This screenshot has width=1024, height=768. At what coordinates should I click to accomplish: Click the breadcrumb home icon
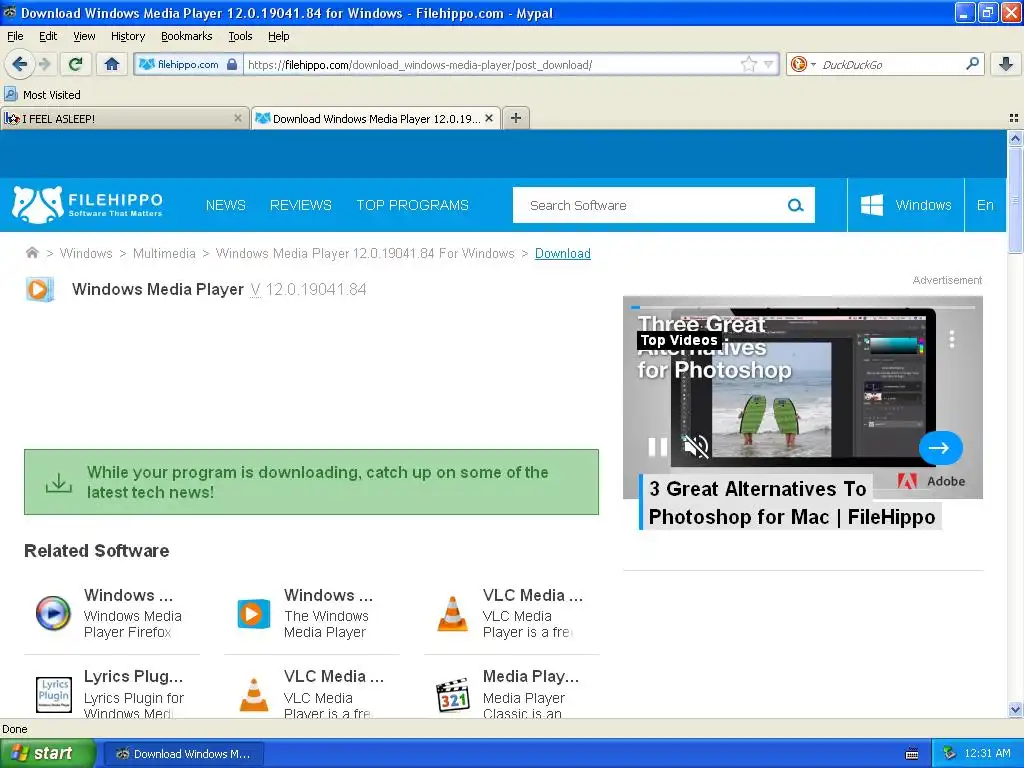point(32,253)
